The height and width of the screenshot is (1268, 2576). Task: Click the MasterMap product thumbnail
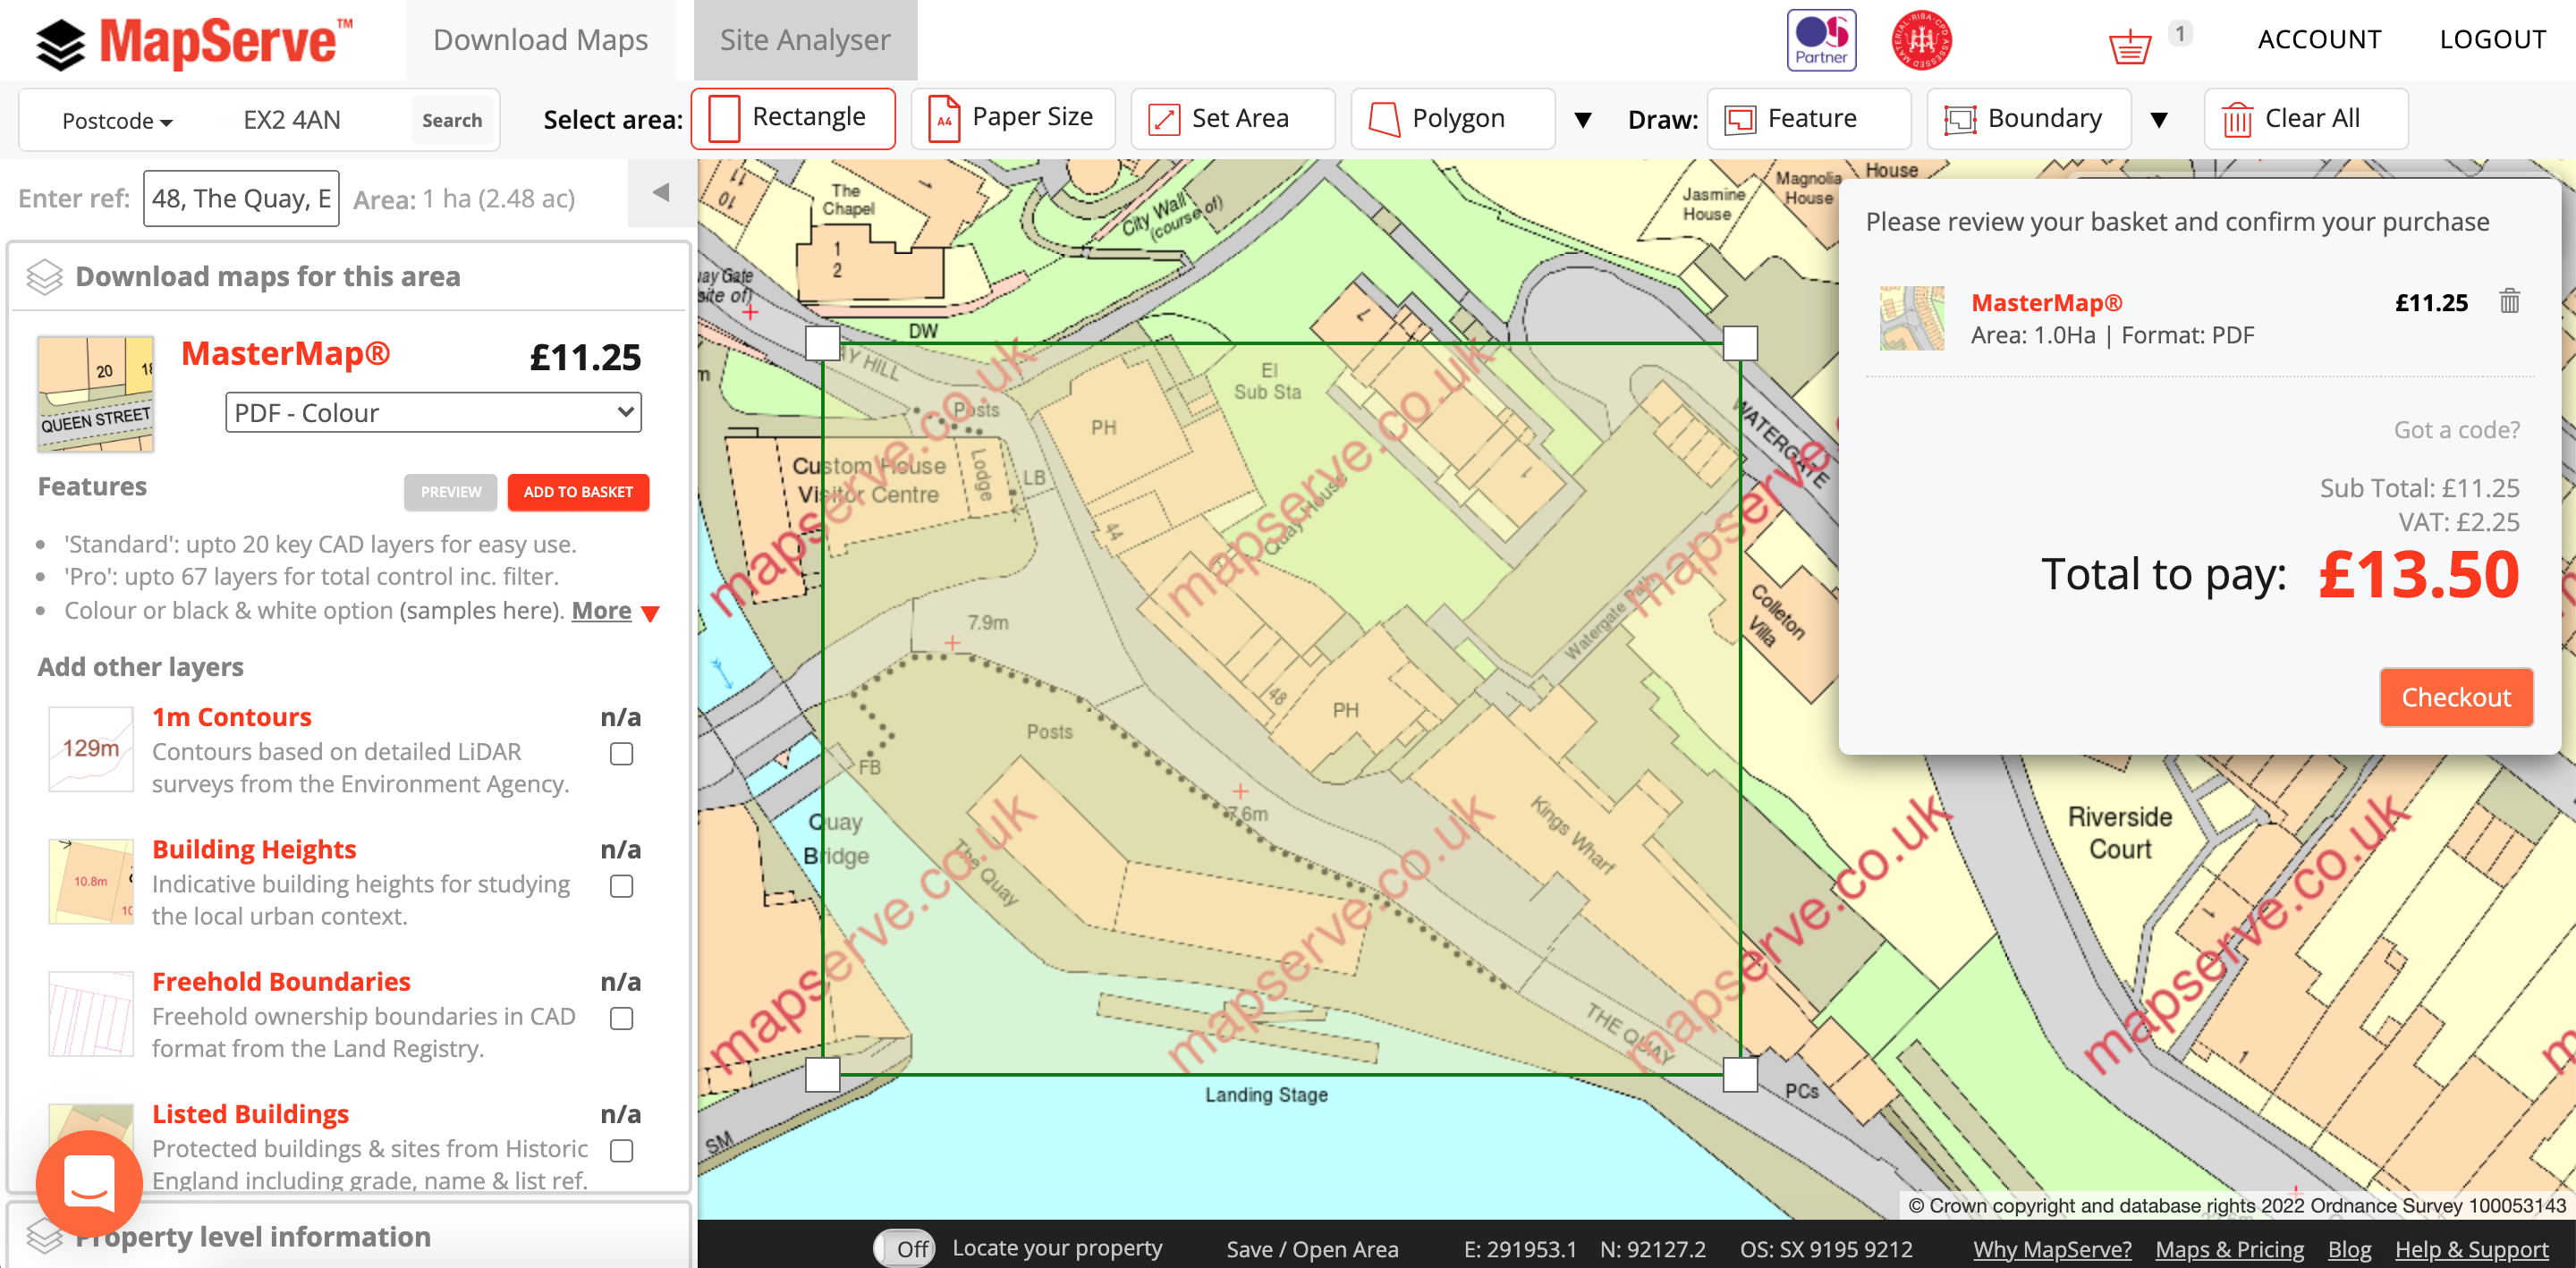click(96, 394)
